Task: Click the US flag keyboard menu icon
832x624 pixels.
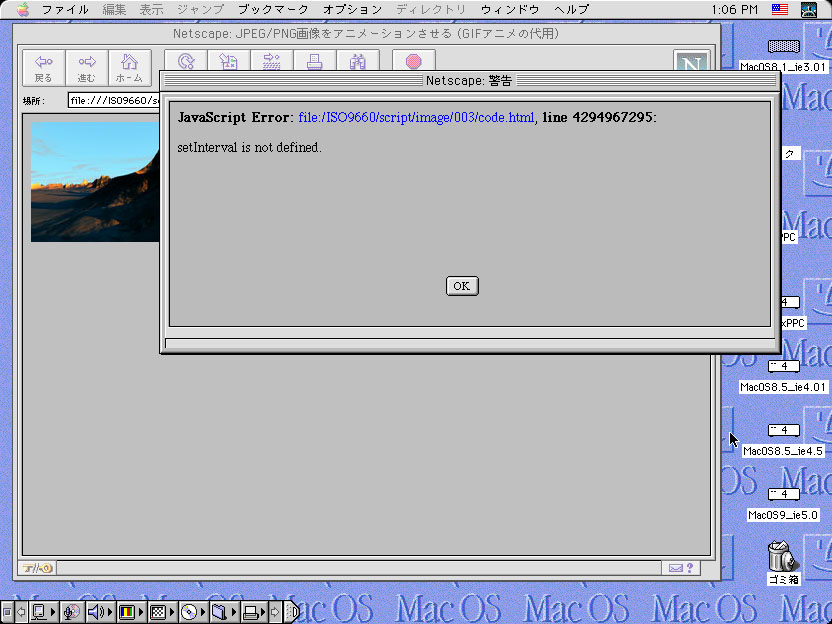Action: coord(780,10)
